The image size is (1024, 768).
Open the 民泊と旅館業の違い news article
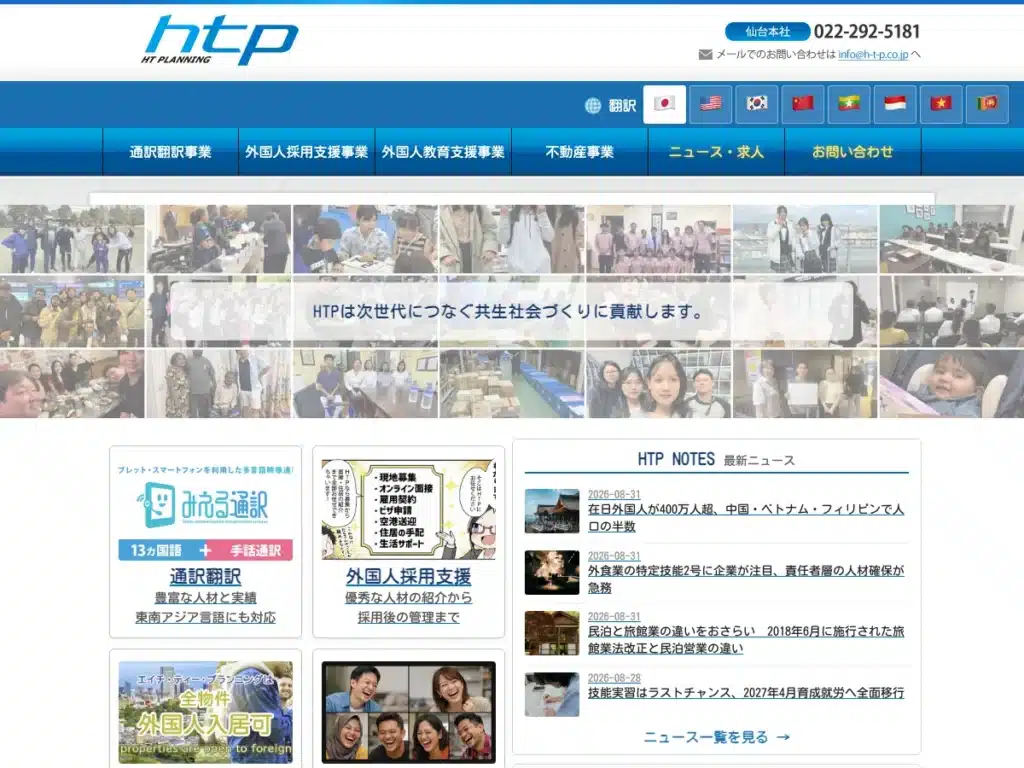pos(746,640)
